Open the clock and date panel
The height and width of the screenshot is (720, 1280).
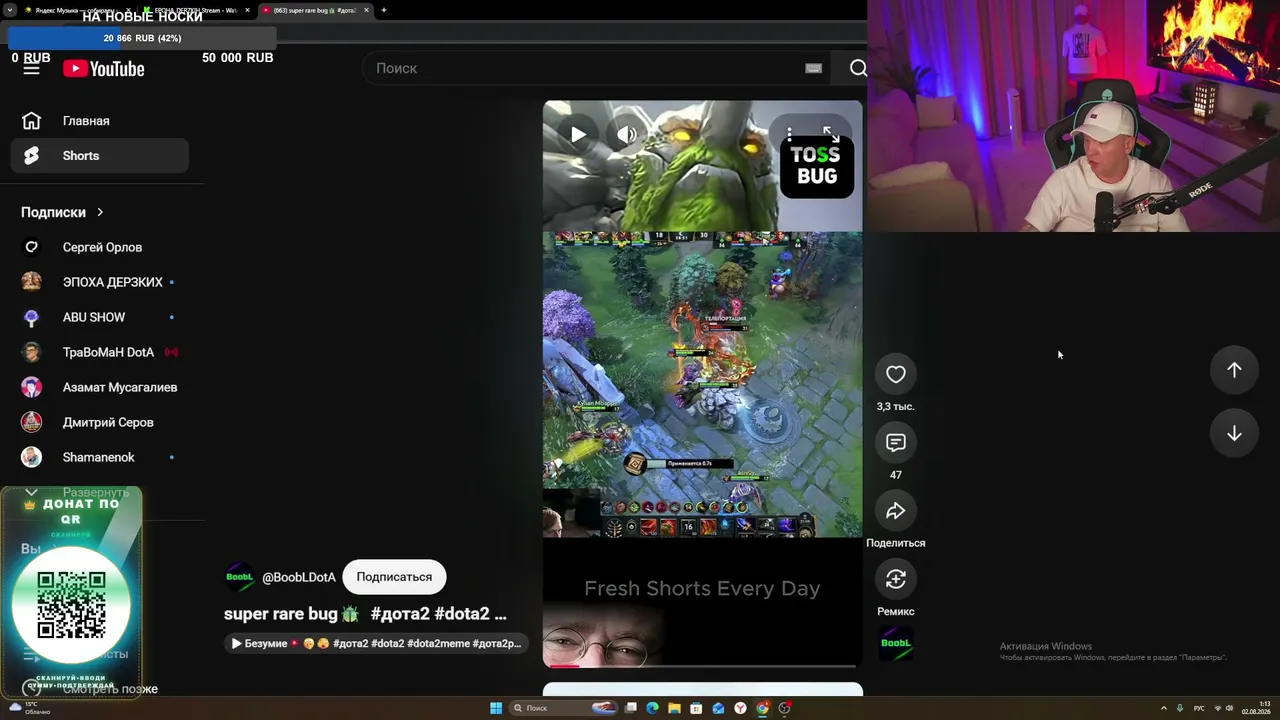pos(1257,708)
